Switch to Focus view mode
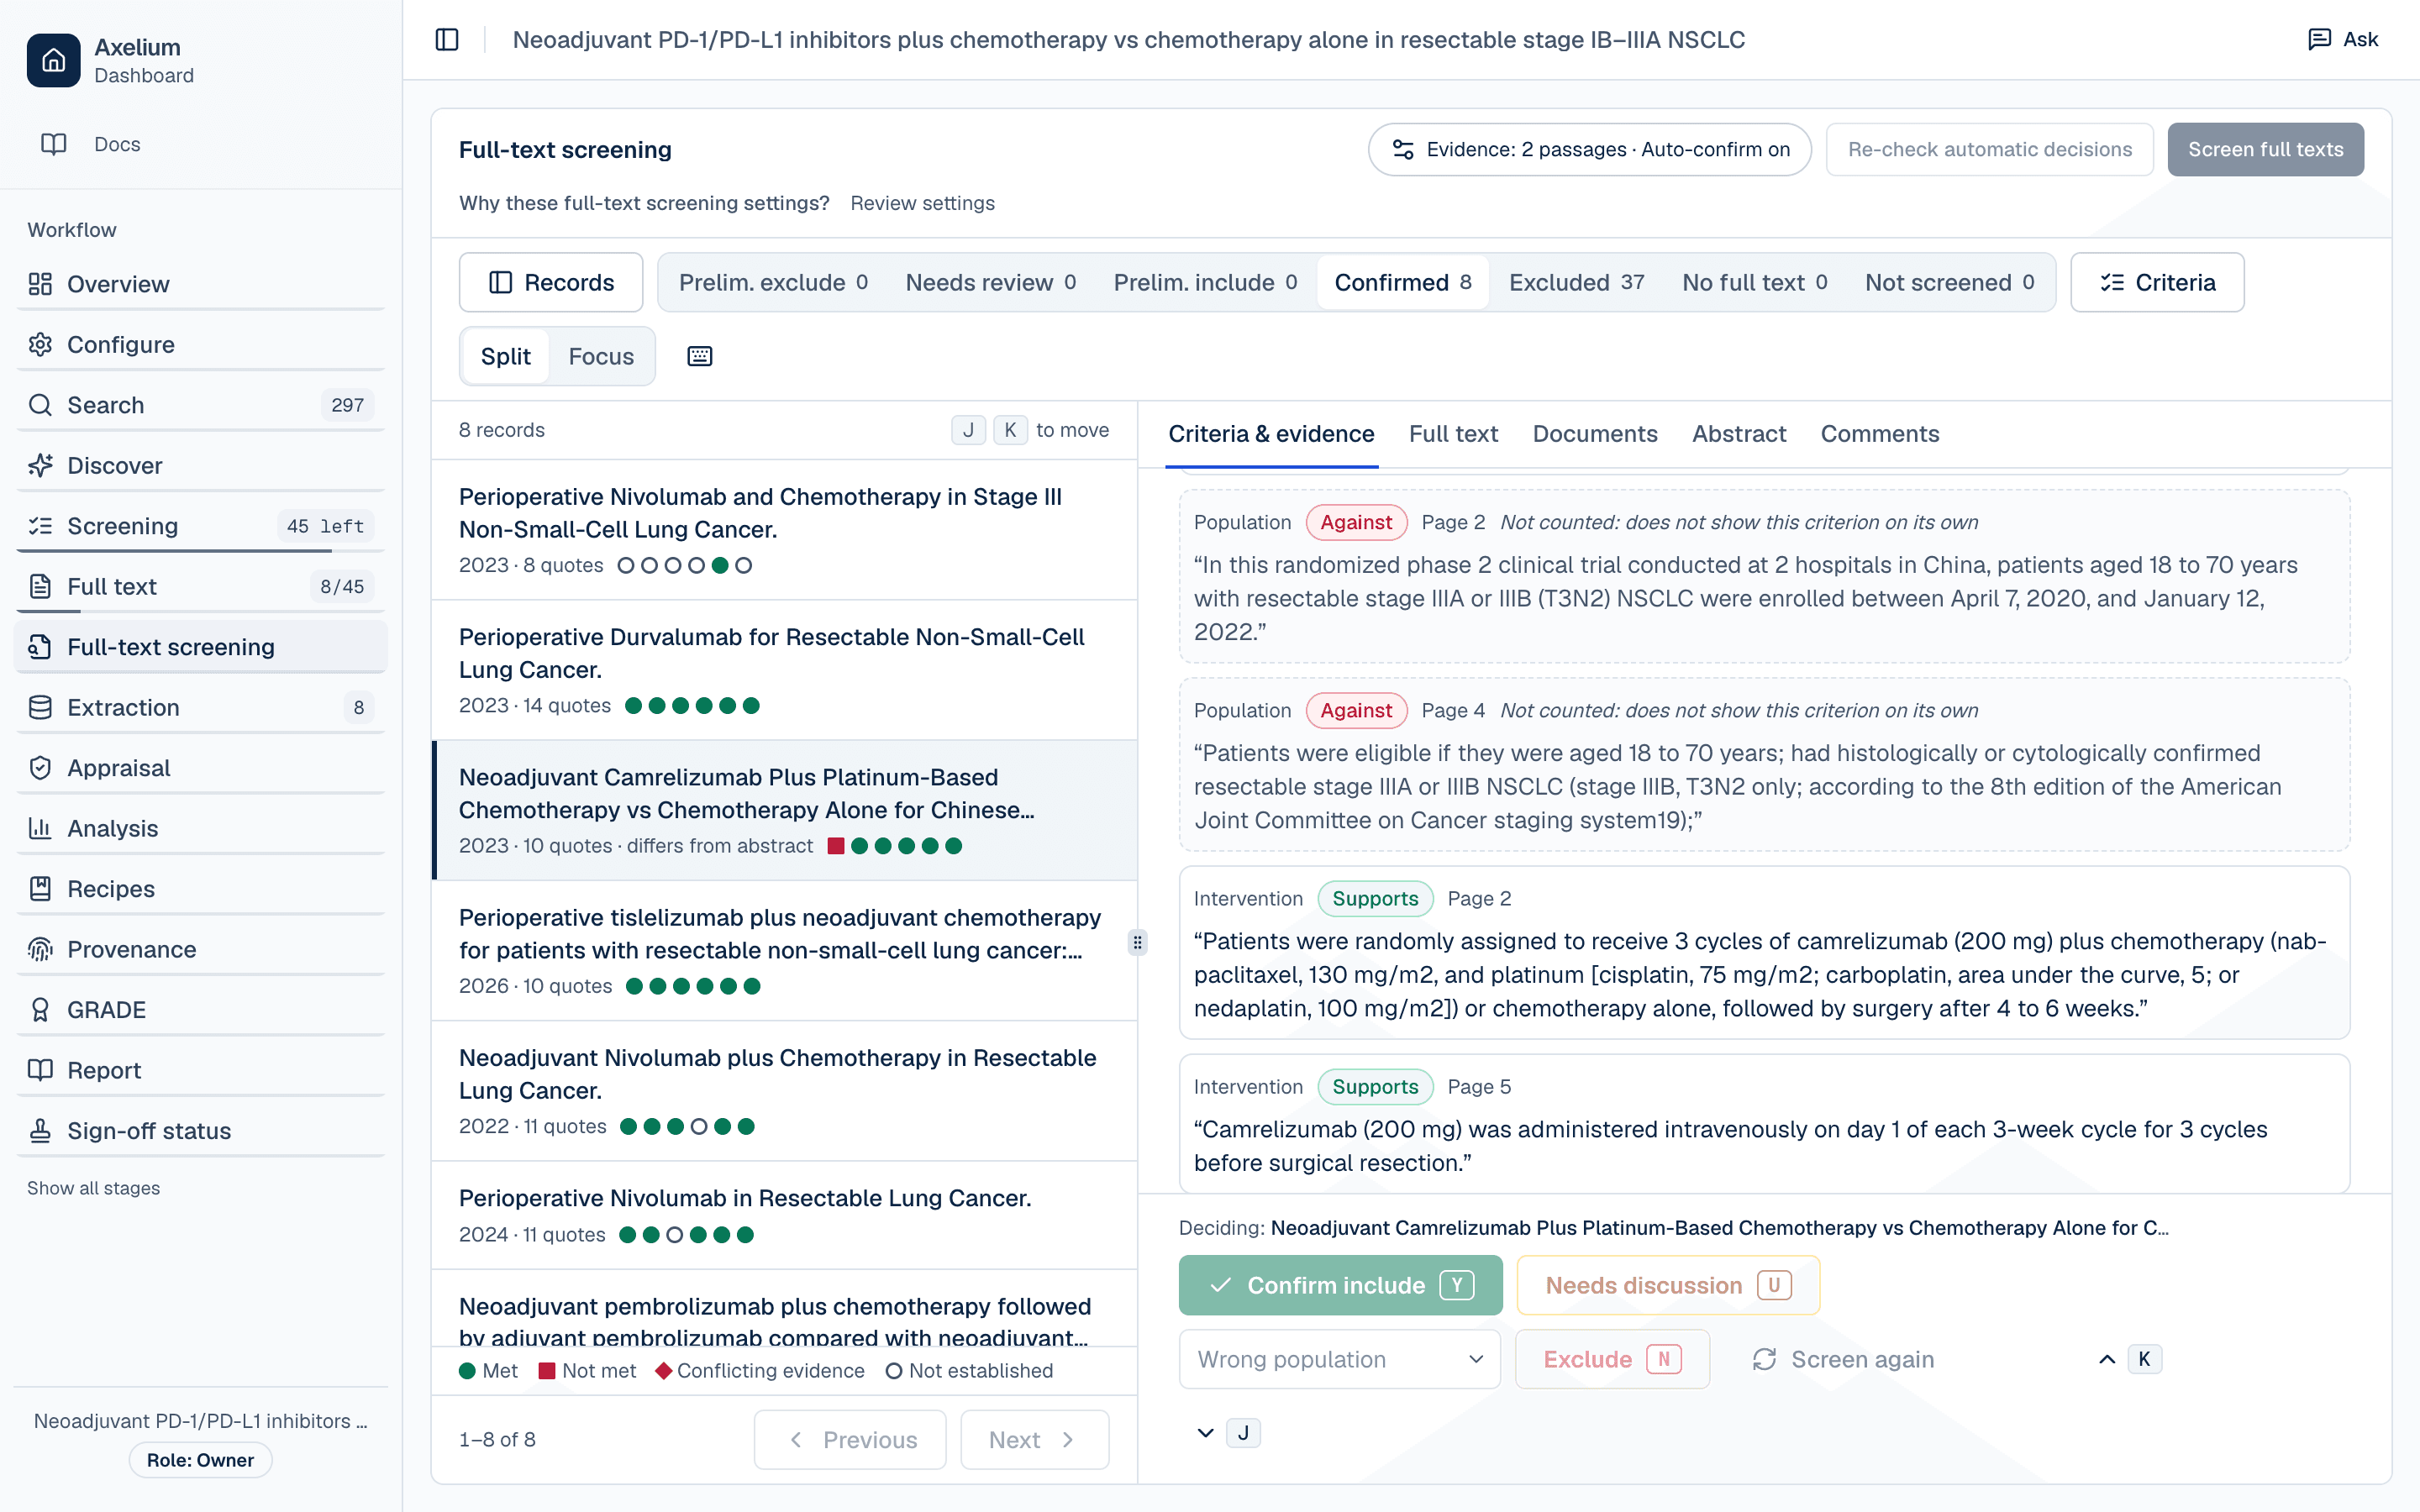Viewport: 2420px width, 1512px height. [x=601, y=356]
